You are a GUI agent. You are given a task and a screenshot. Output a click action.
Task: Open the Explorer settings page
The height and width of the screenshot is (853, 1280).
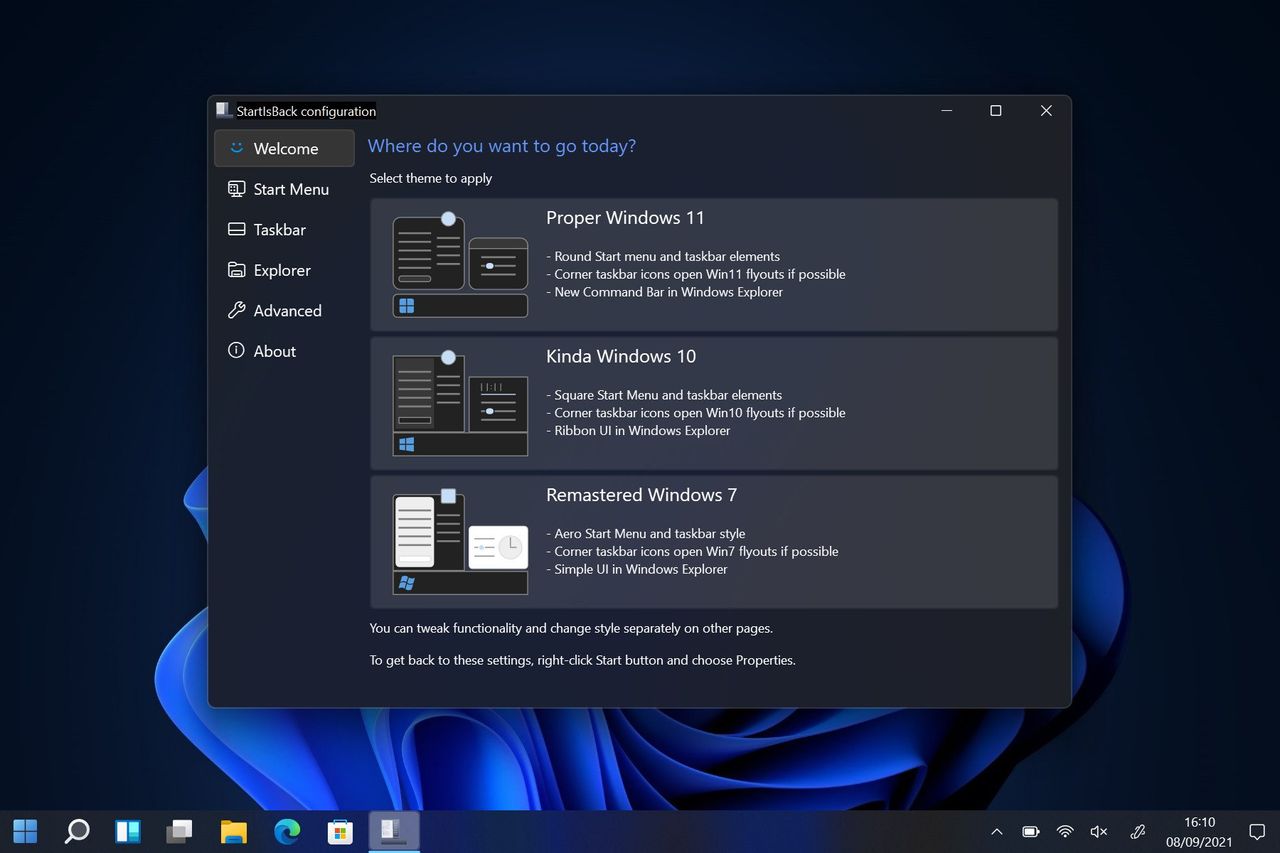point(284,270)
